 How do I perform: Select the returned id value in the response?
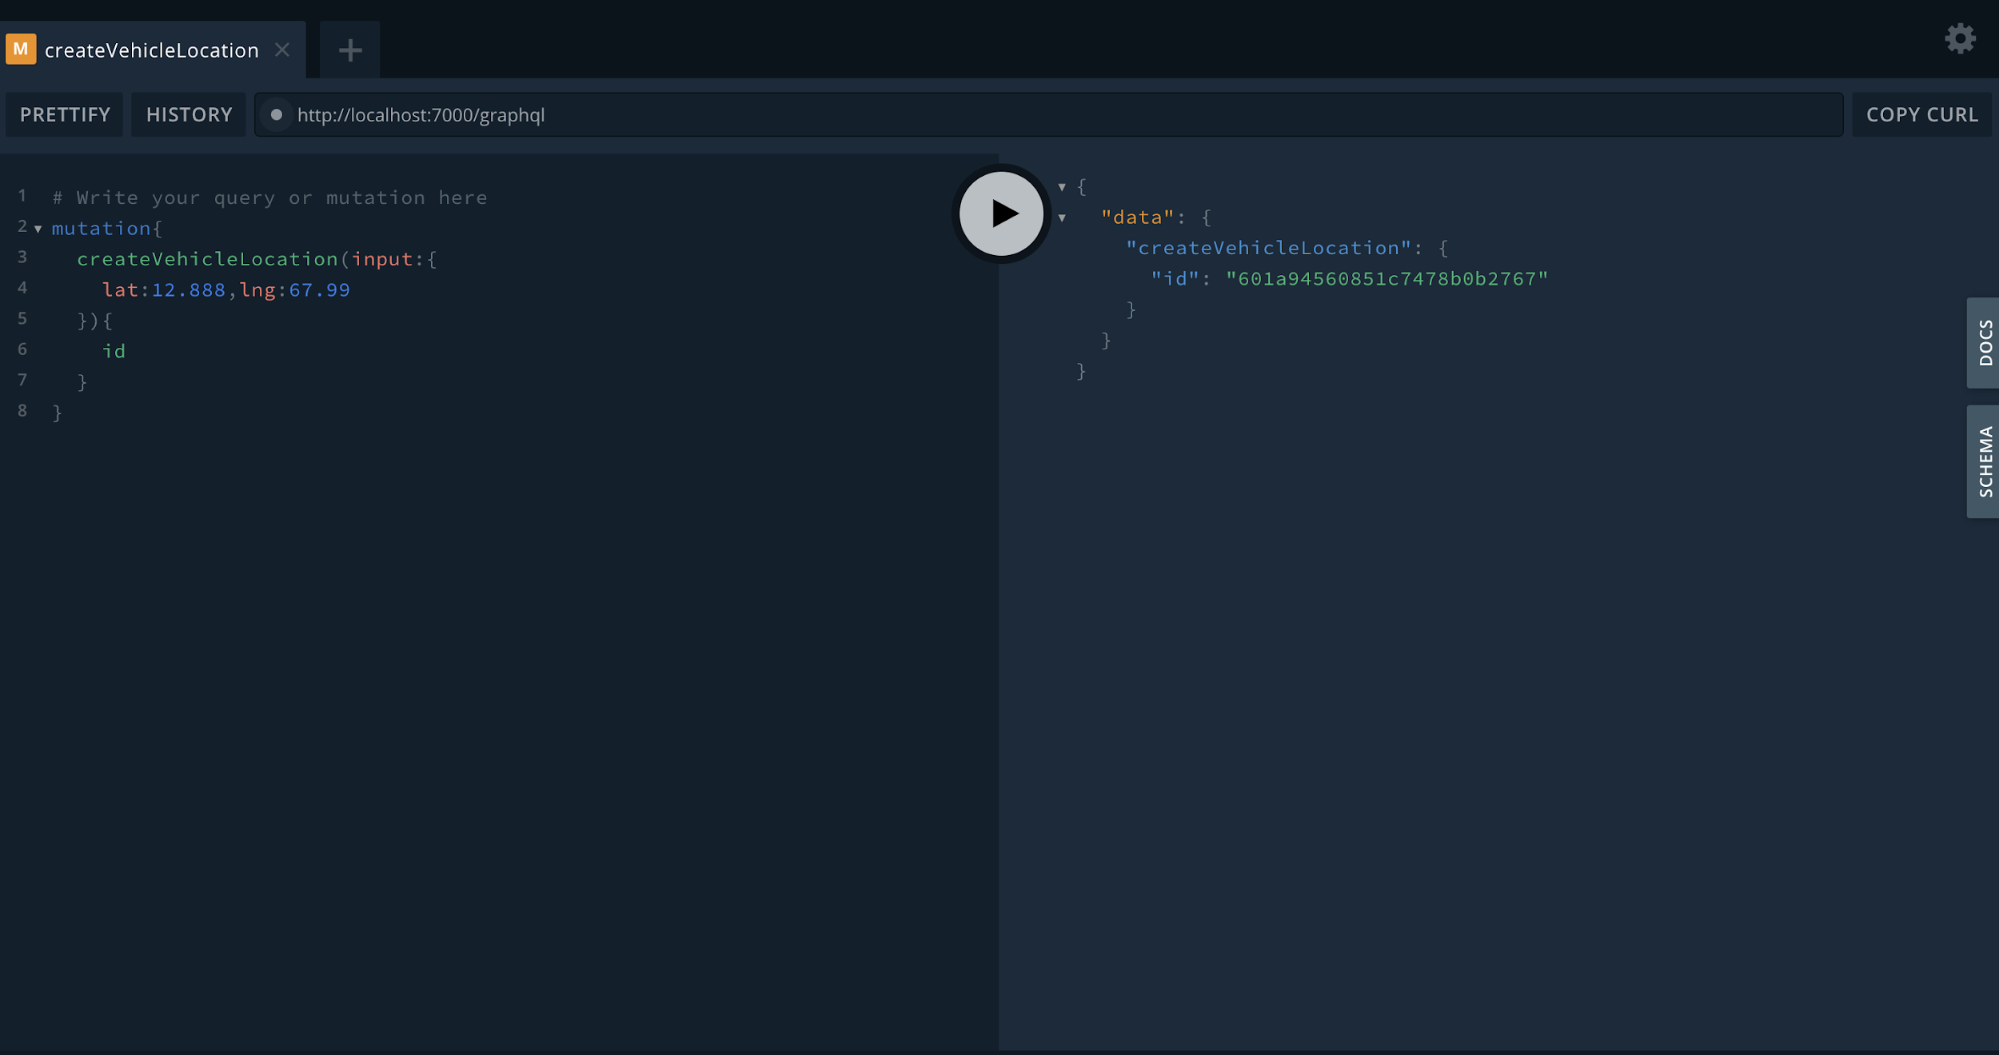coord(1385,278)
